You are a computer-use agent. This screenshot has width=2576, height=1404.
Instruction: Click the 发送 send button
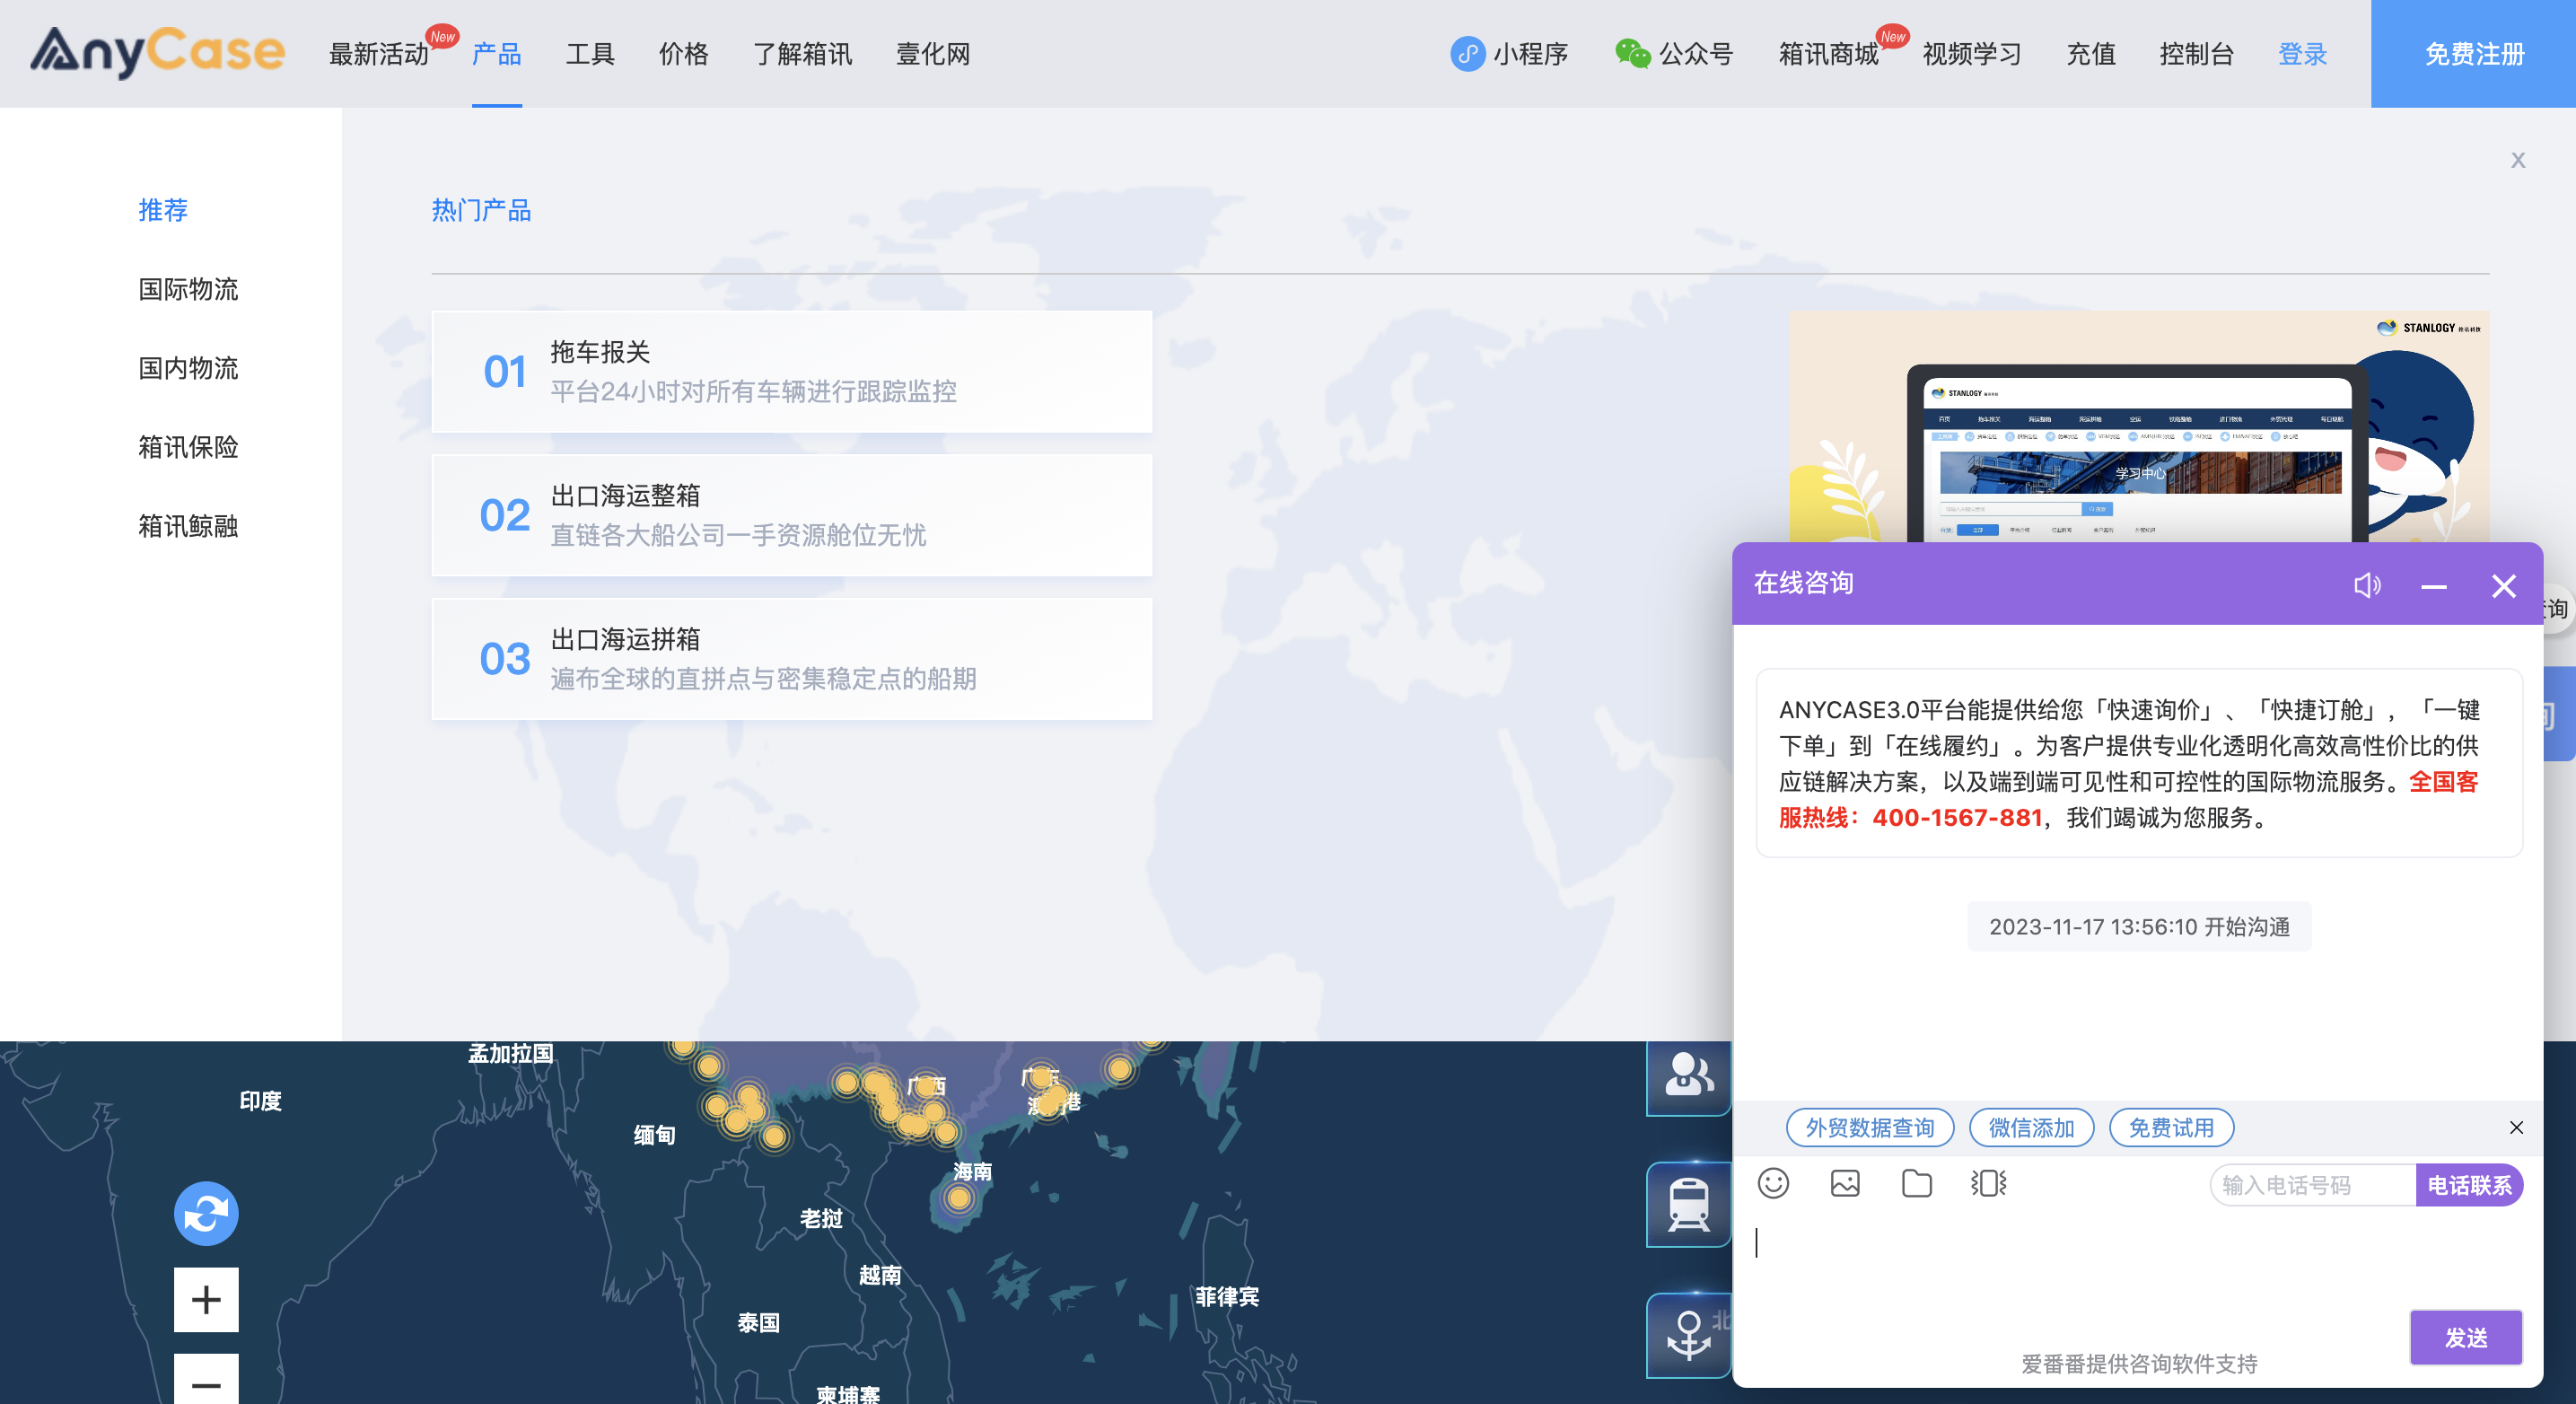2465,1337
